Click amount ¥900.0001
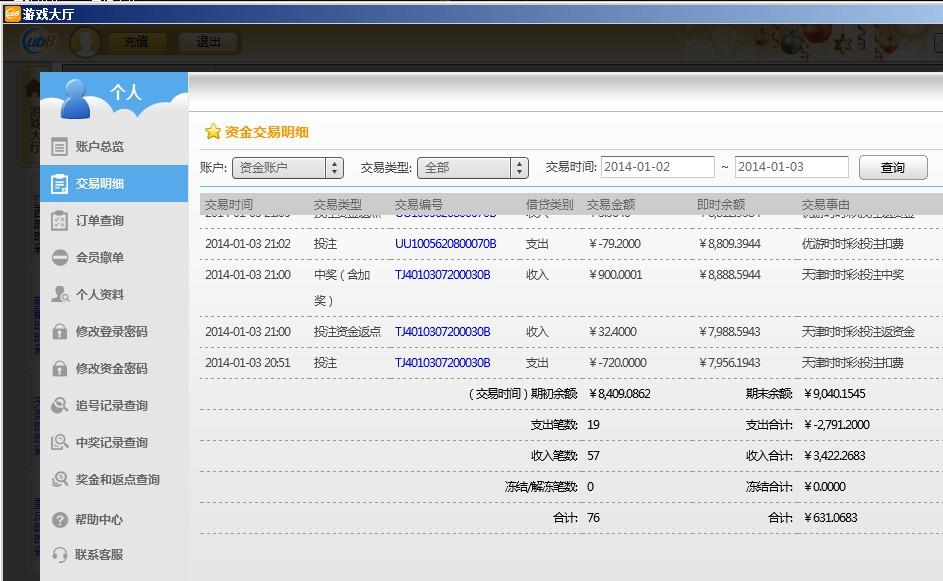Screen dimensions: 943x581 616,275
